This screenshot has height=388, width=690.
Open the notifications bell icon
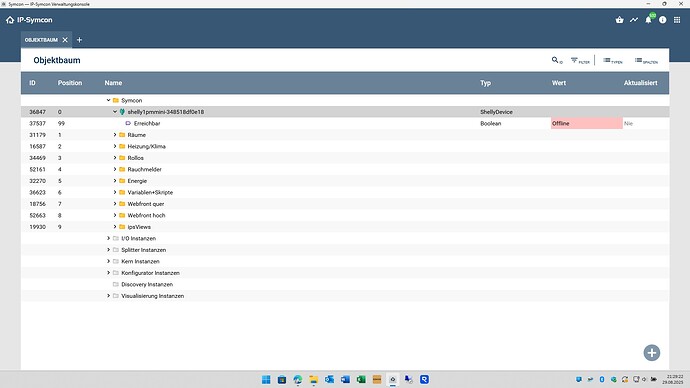coord(648,20)
